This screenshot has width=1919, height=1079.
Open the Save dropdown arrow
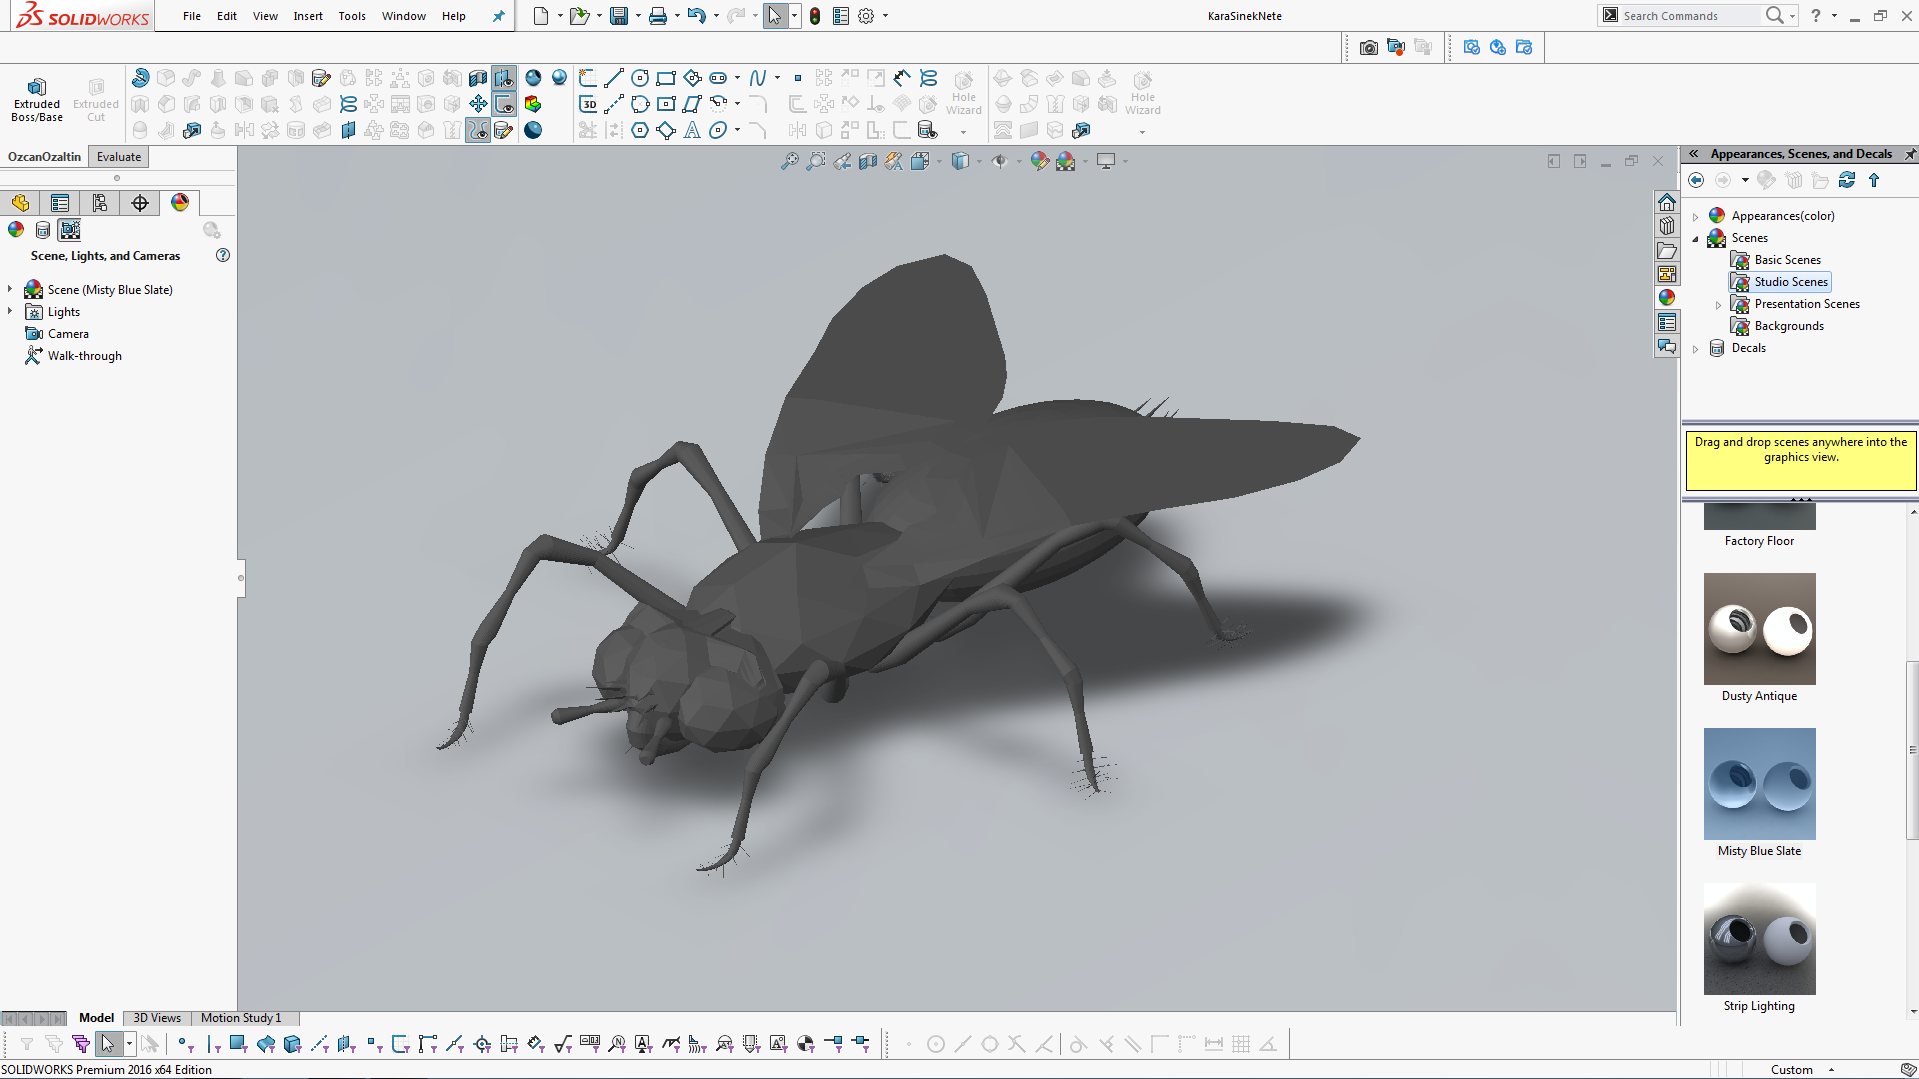point(638,16)
